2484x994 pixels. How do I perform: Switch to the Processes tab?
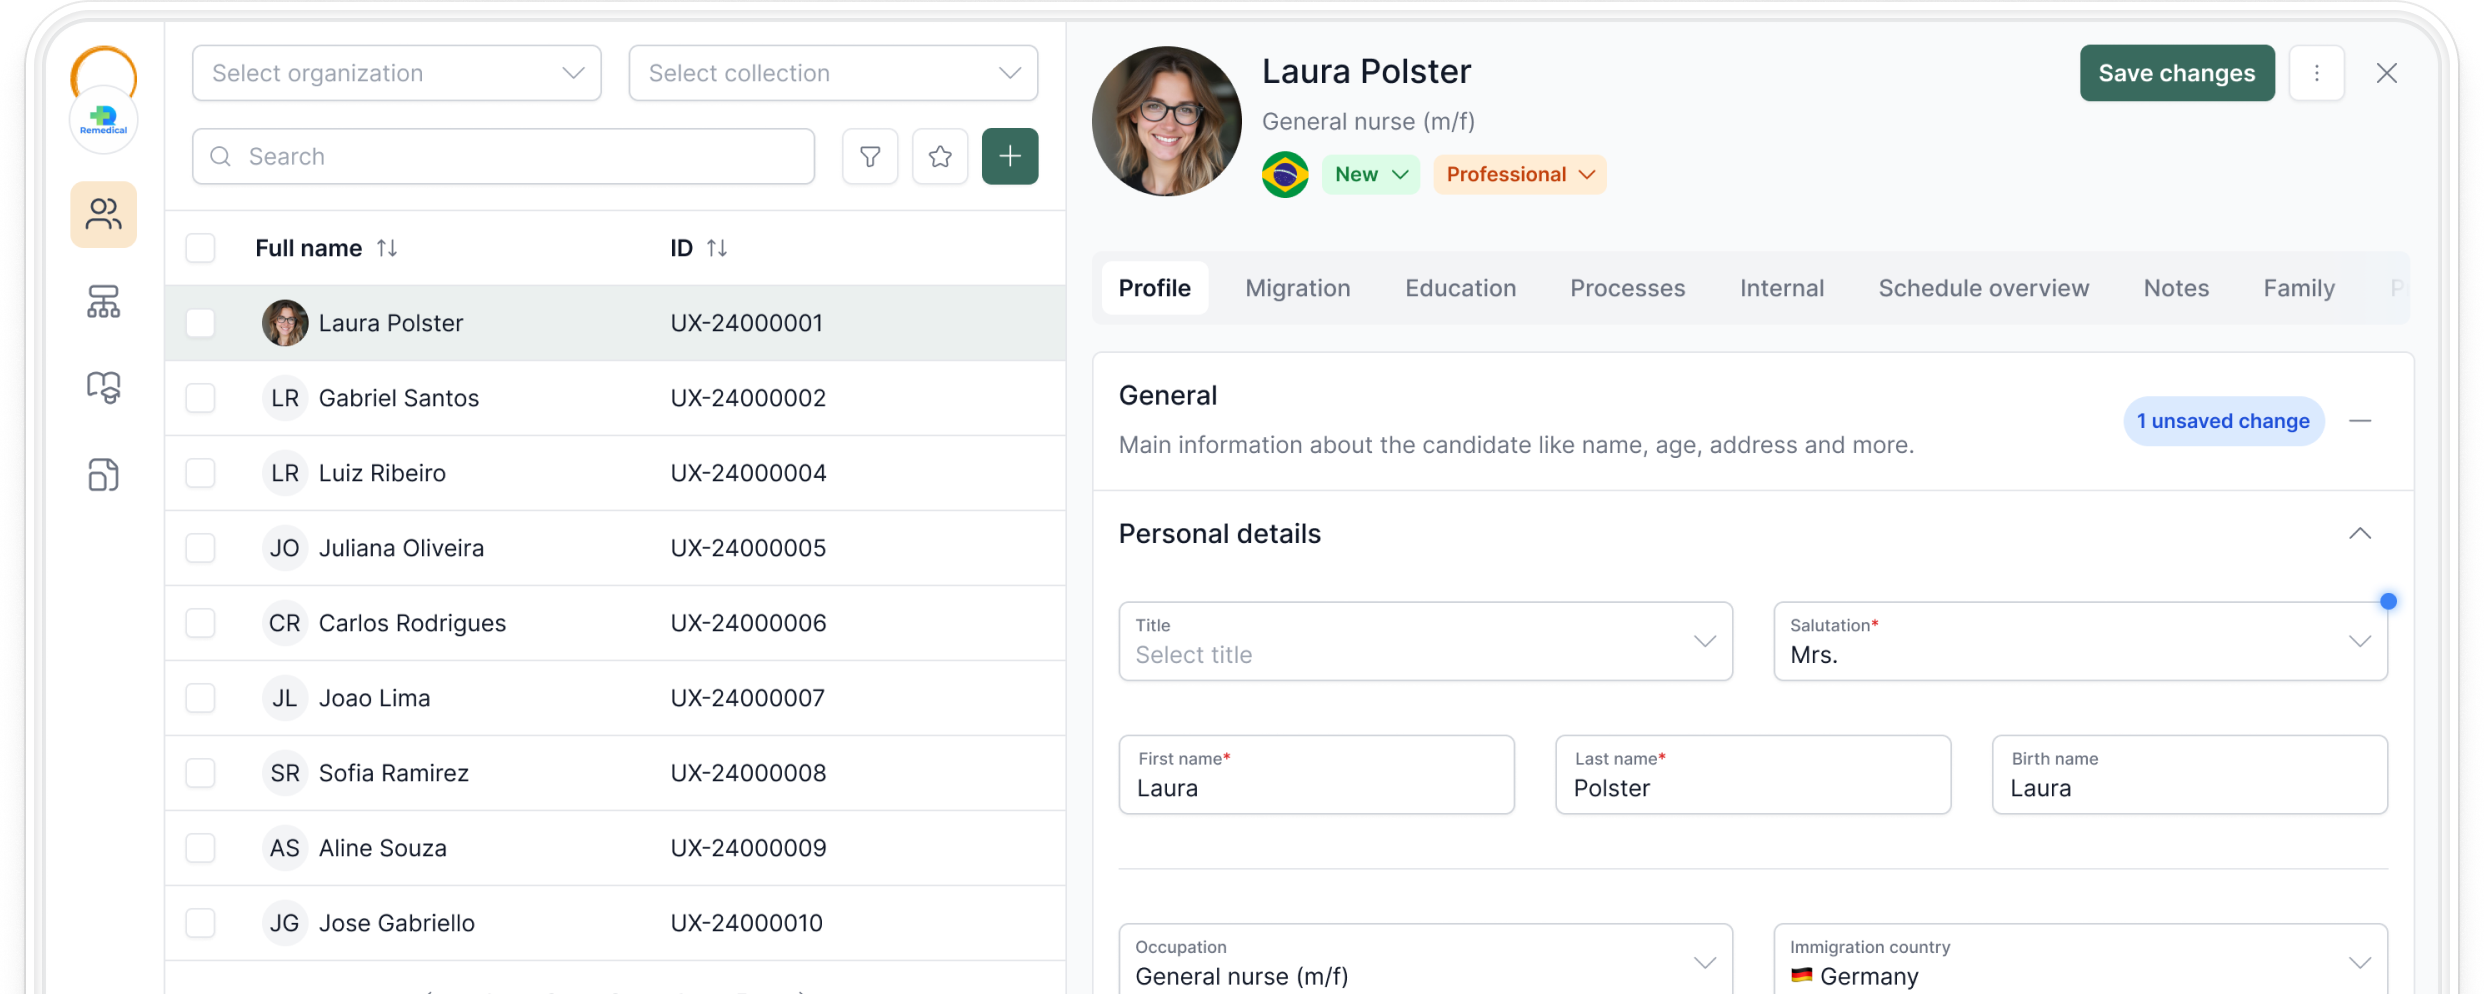coord(1627,288)
